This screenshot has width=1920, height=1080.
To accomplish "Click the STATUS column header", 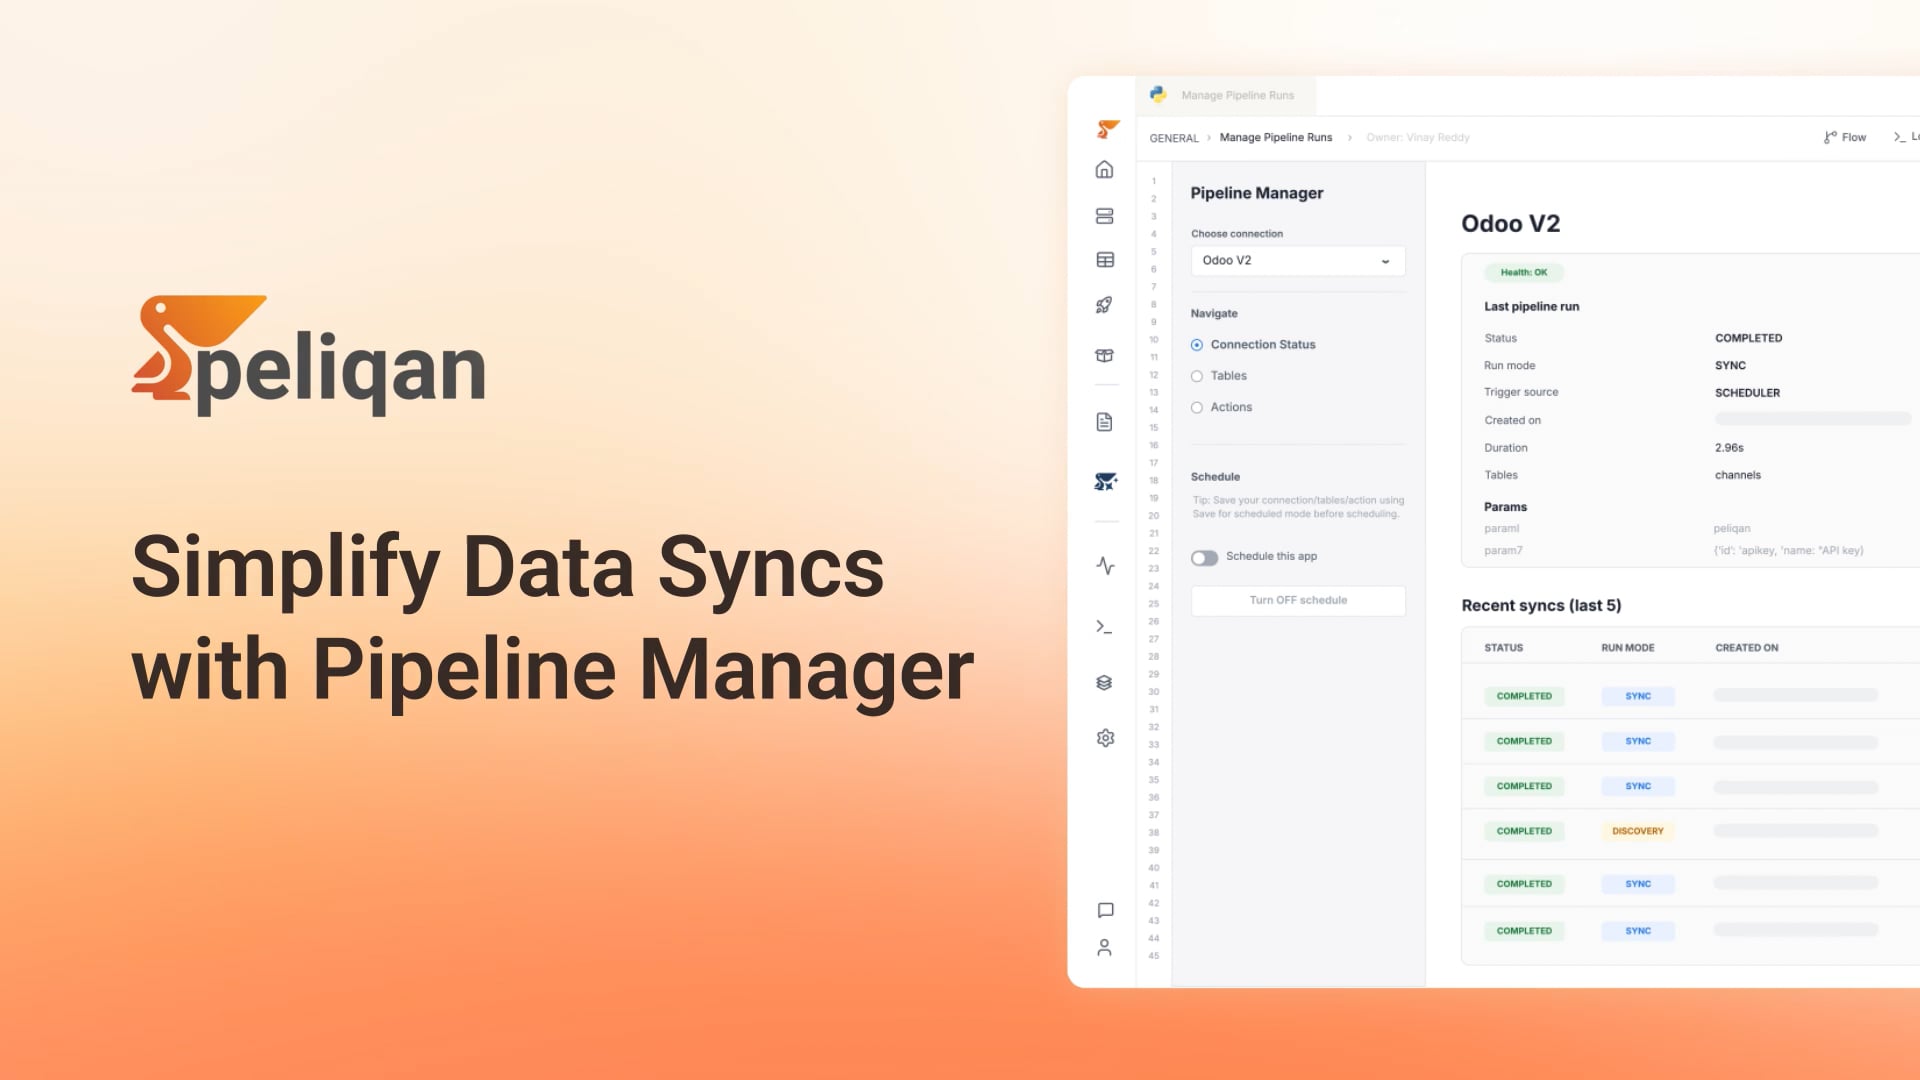I will coord(1503,648).
